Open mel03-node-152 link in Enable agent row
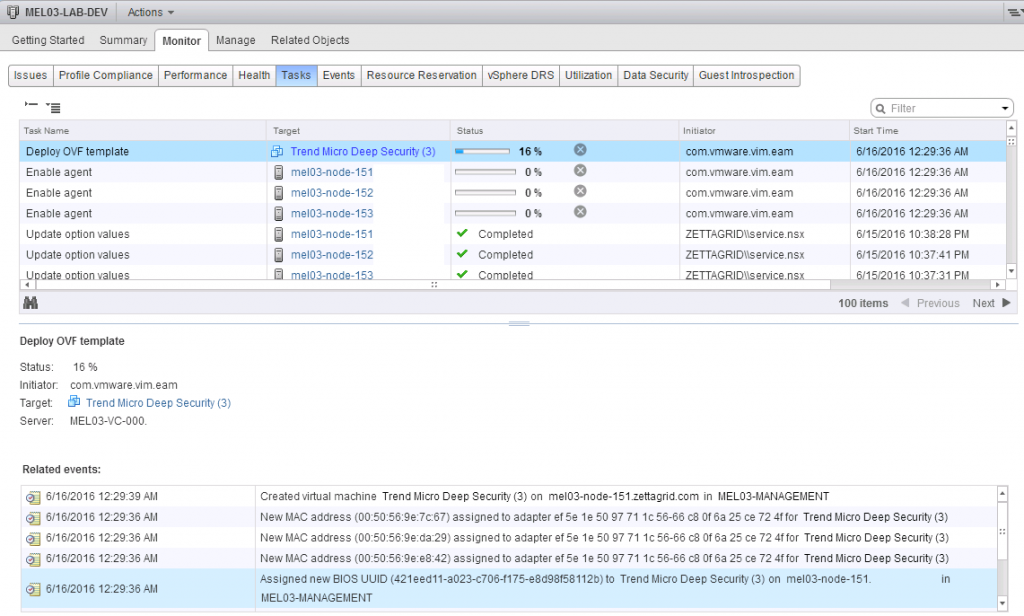1024x616 pixels. click(332, 193)
